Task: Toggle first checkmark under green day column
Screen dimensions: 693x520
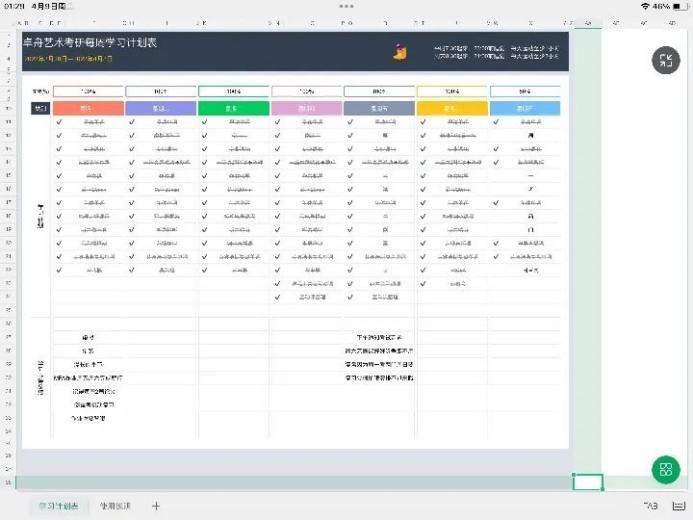Action: click(x=205, y=122)
